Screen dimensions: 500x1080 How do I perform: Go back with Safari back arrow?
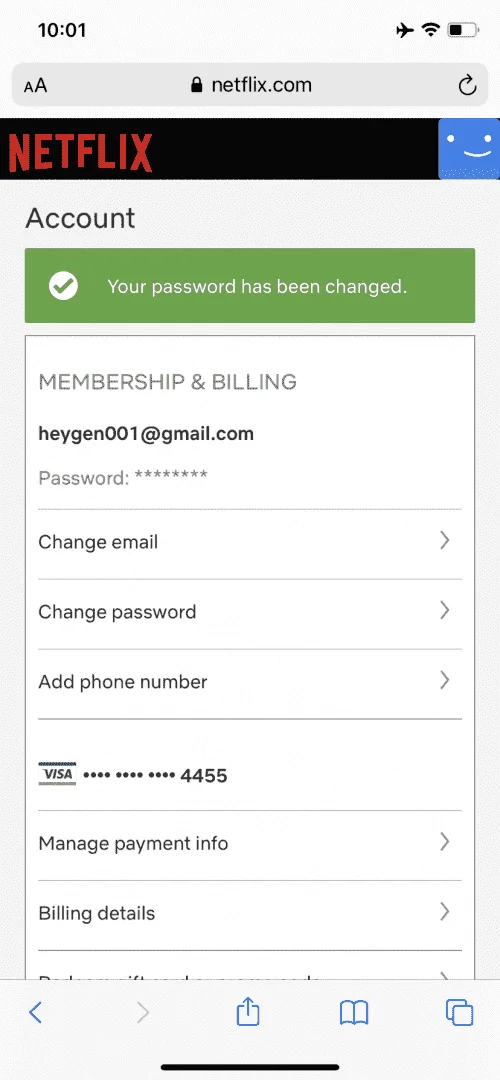(x=36, y=1012)
